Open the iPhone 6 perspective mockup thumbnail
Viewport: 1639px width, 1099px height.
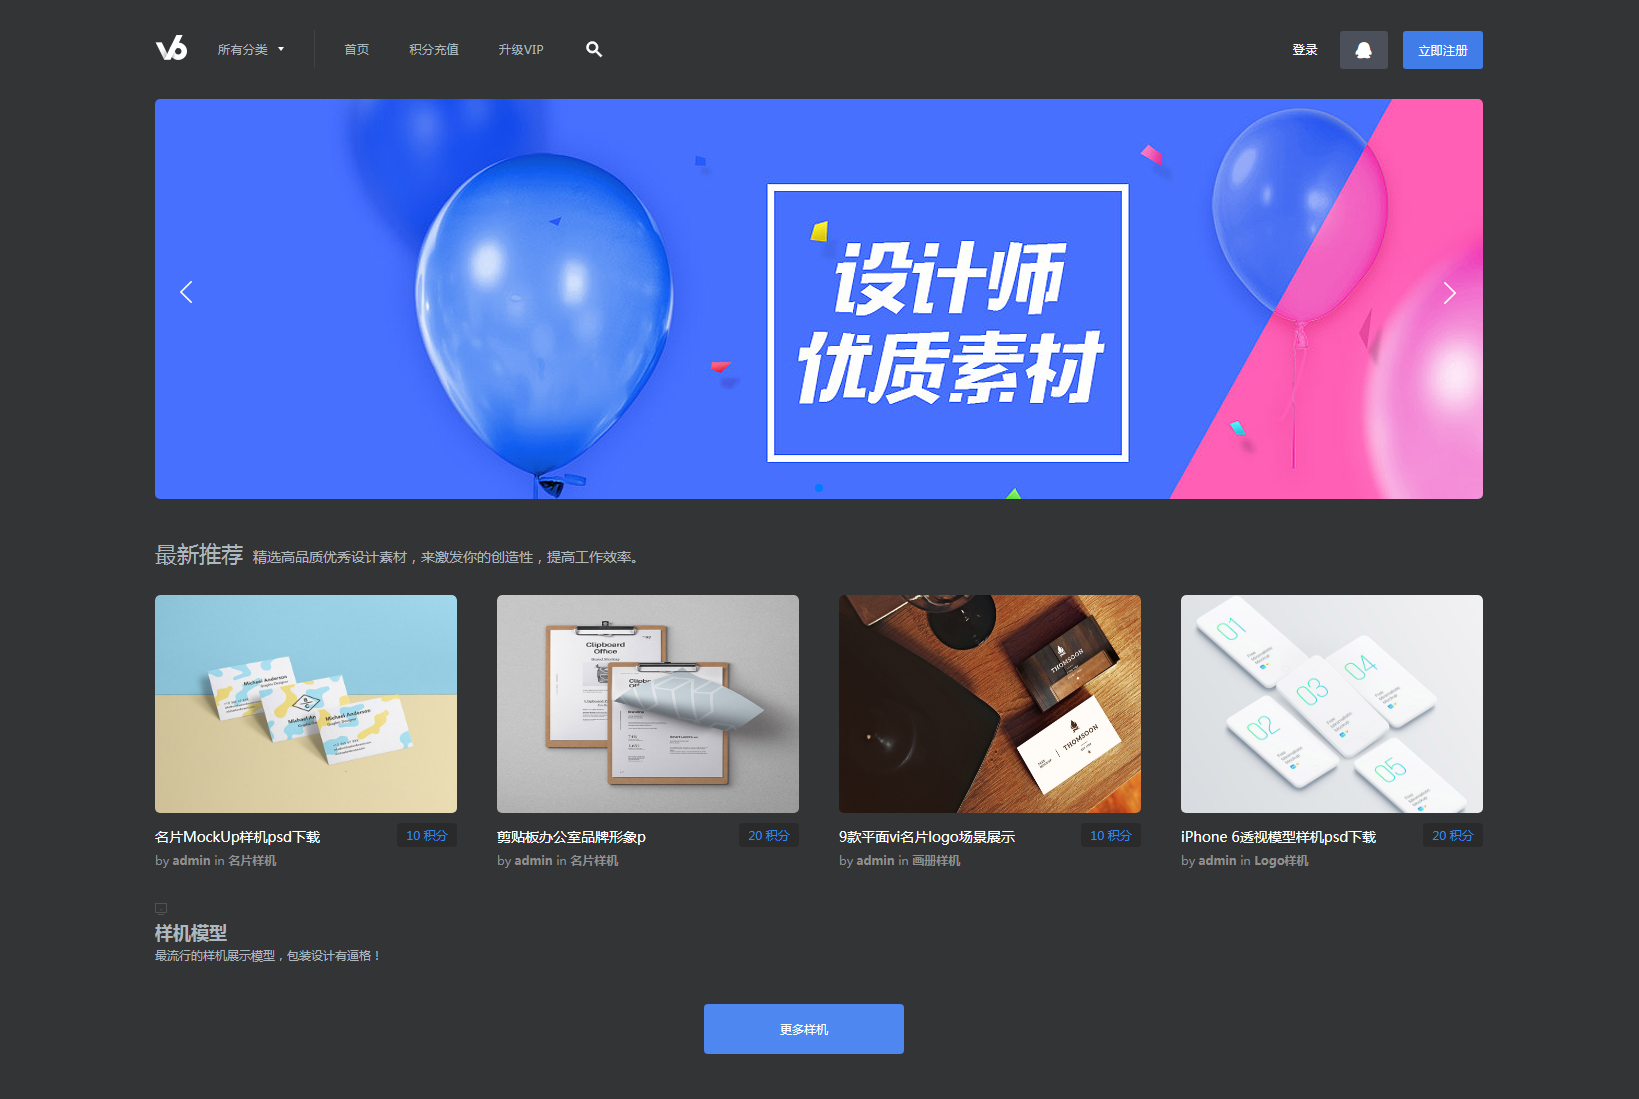coord(1331,704)
